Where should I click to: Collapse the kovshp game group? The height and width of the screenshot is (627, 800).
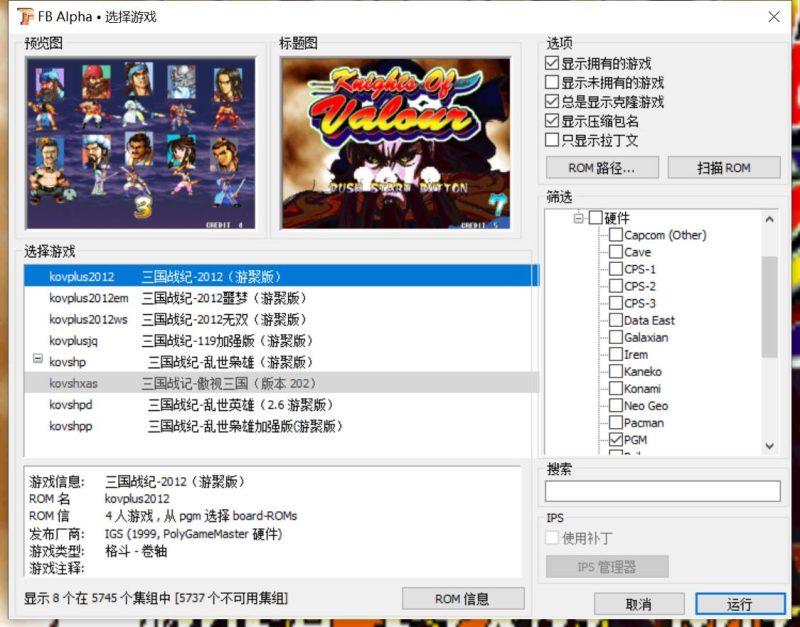point(38,359)
